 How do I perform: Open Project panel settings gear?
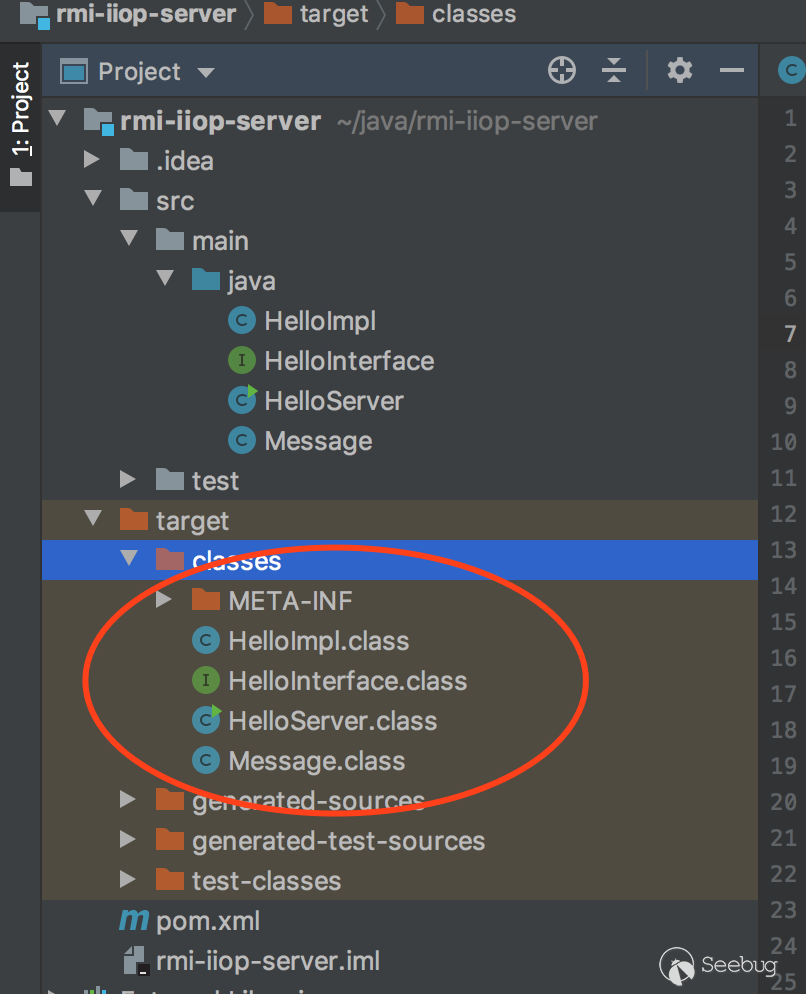(680, 71)
